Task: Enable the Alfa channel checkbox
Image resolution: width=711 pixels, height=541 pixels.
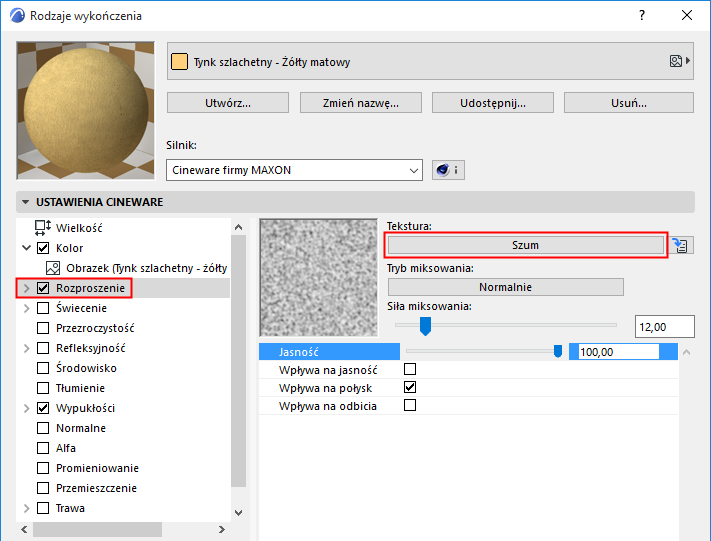Action: 43,448
